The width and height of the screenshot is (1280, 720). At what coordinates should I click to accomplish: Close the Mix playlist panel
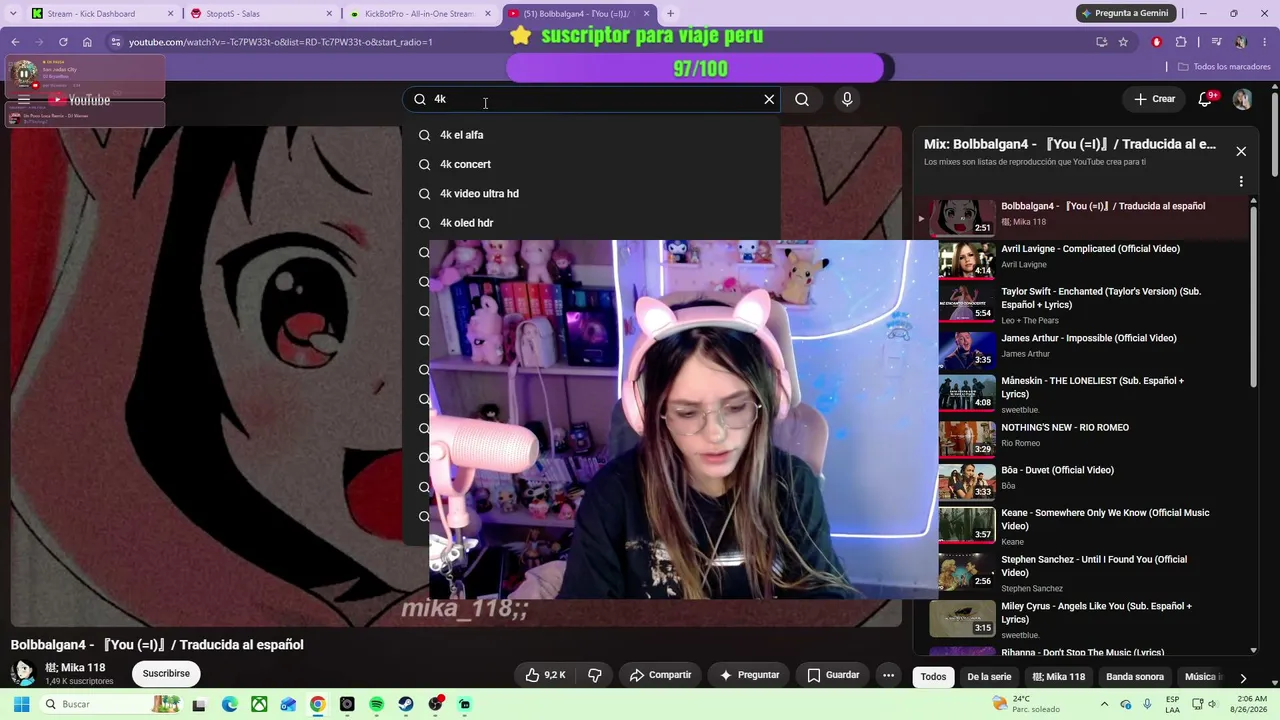[x=1241, y=151]
